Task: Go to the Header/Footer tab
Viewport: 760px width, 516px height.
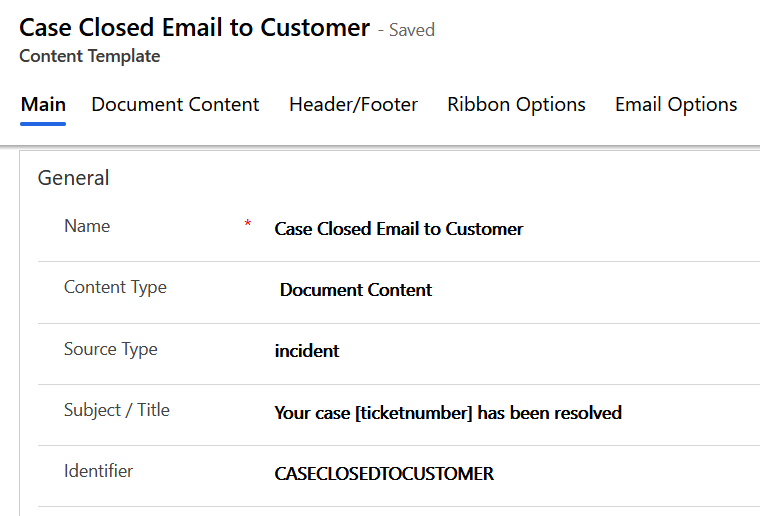Action: click(353, 105)
